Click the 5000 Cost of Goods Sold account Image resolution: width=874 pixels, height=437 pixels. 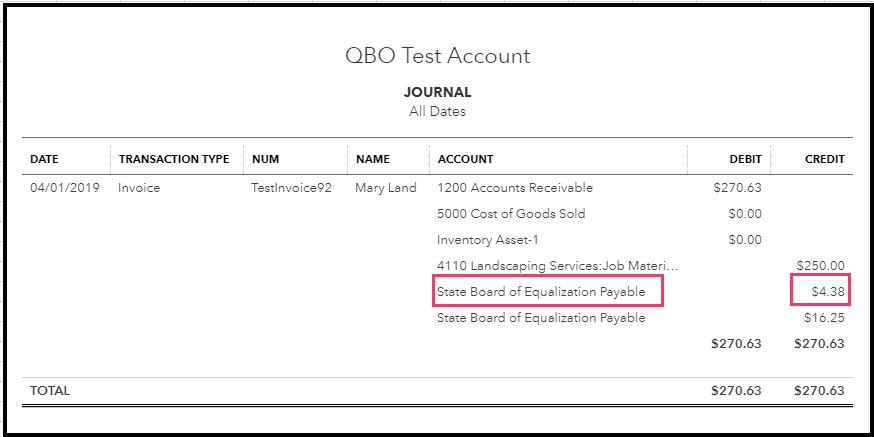(x=511, y=214)
